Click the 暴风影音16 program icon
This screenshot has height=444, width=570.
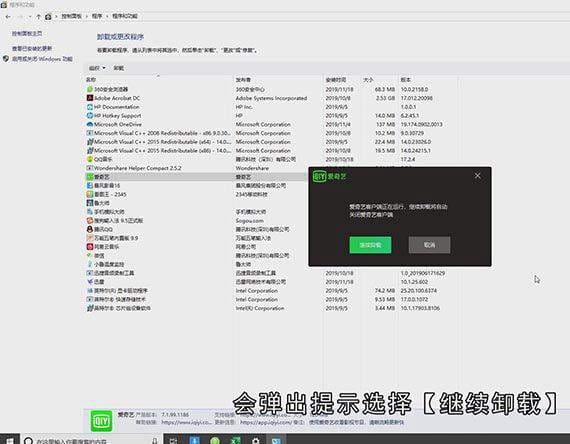click(90, 185)
